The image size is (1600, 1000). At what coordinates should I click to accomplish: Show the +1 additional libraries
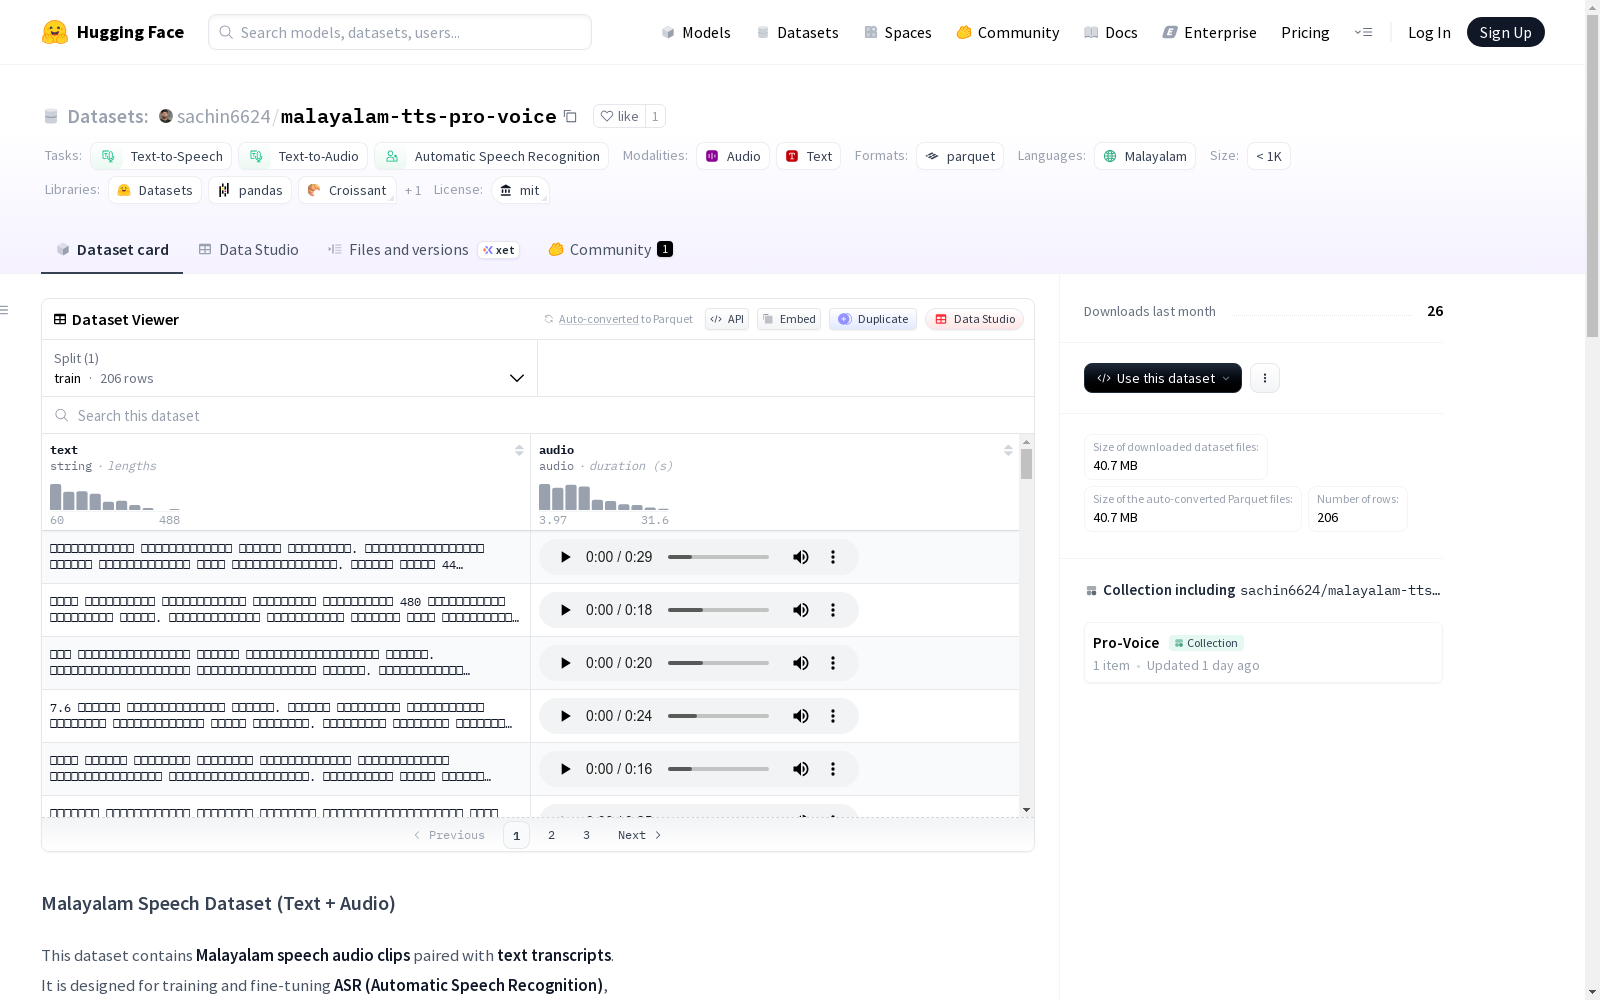pyautogui.click(x=413, y=190)
